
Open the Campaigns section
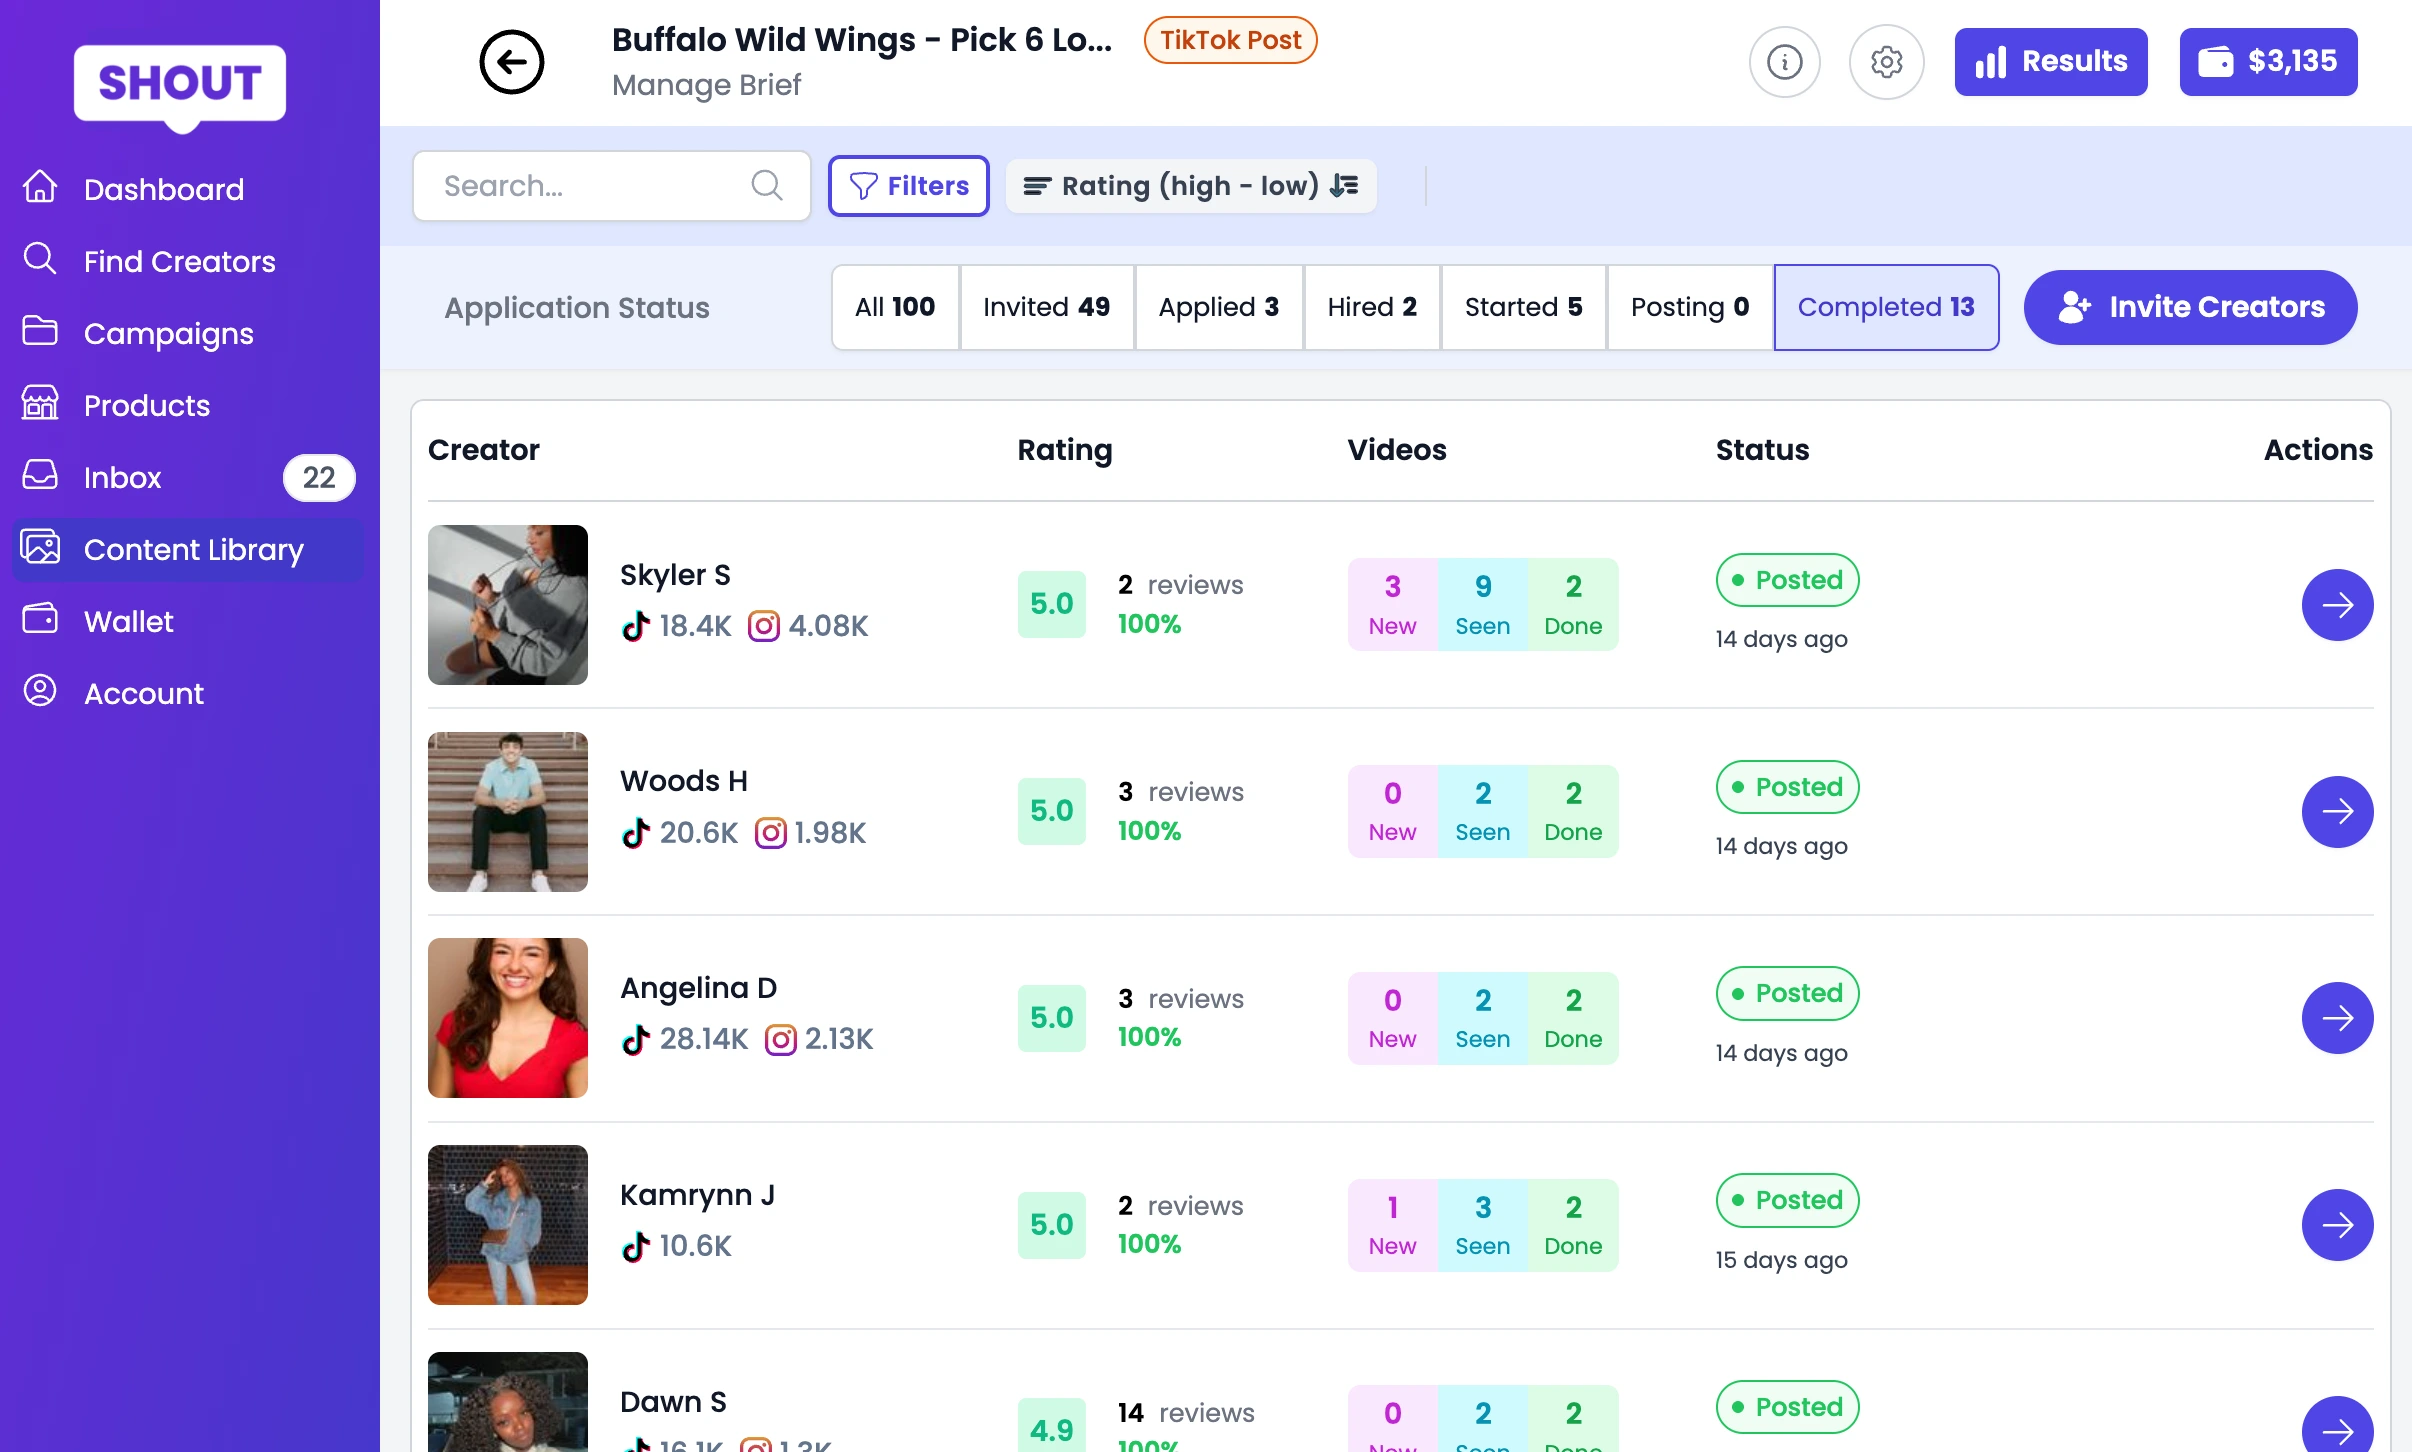168,333
